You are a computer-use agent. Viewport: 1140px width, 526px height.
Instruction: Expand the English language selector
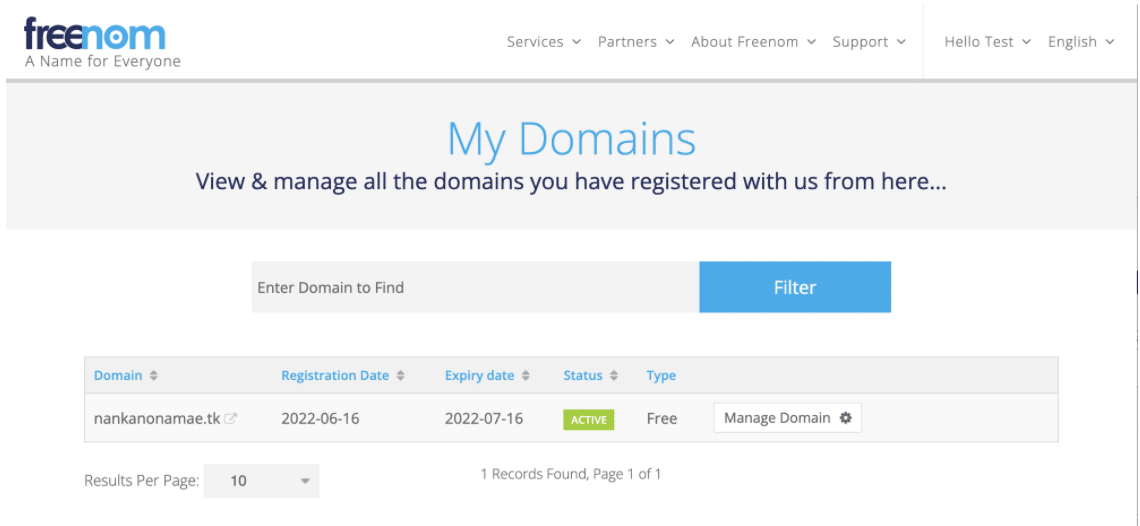click(x=1081, y=42)
